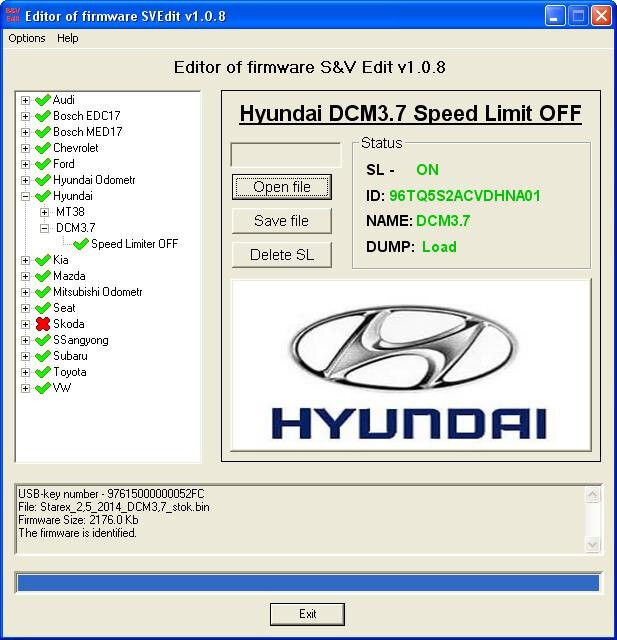This screenshot has width=617, height=640.
Task: Click the 'The firmware is identified.' line
Action: tap(77, 533)
